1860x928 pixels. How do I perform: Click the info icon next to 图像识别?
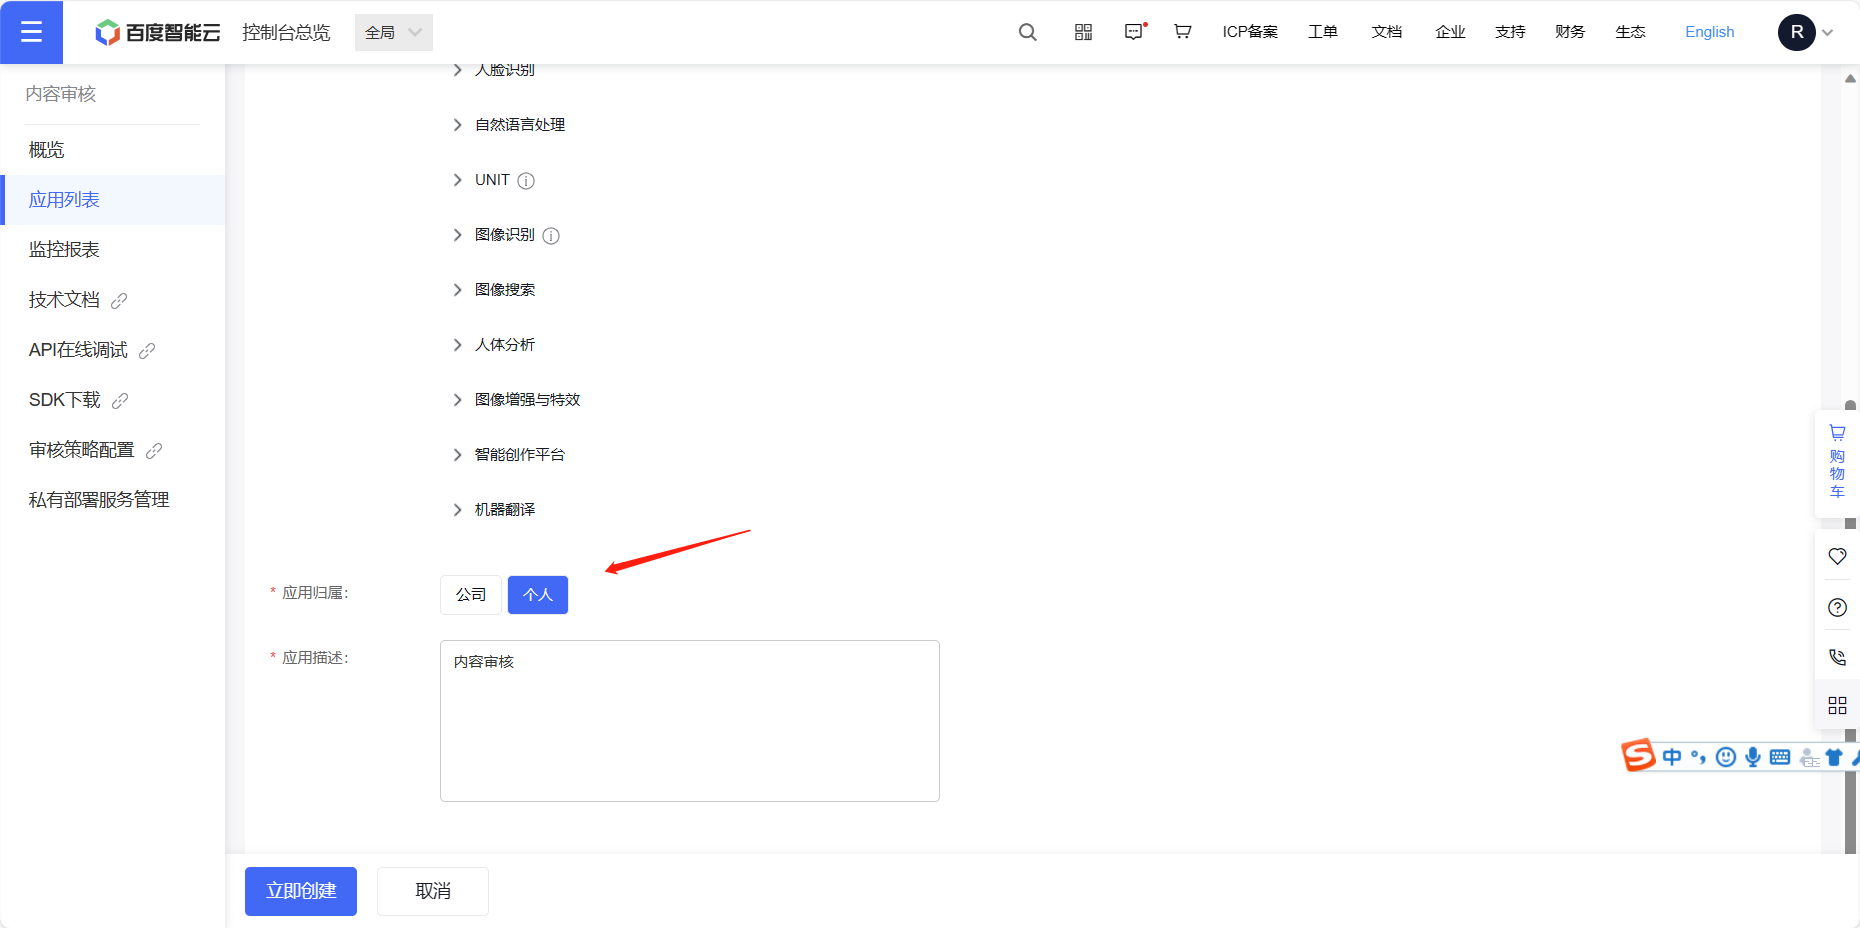pos(551,236)
